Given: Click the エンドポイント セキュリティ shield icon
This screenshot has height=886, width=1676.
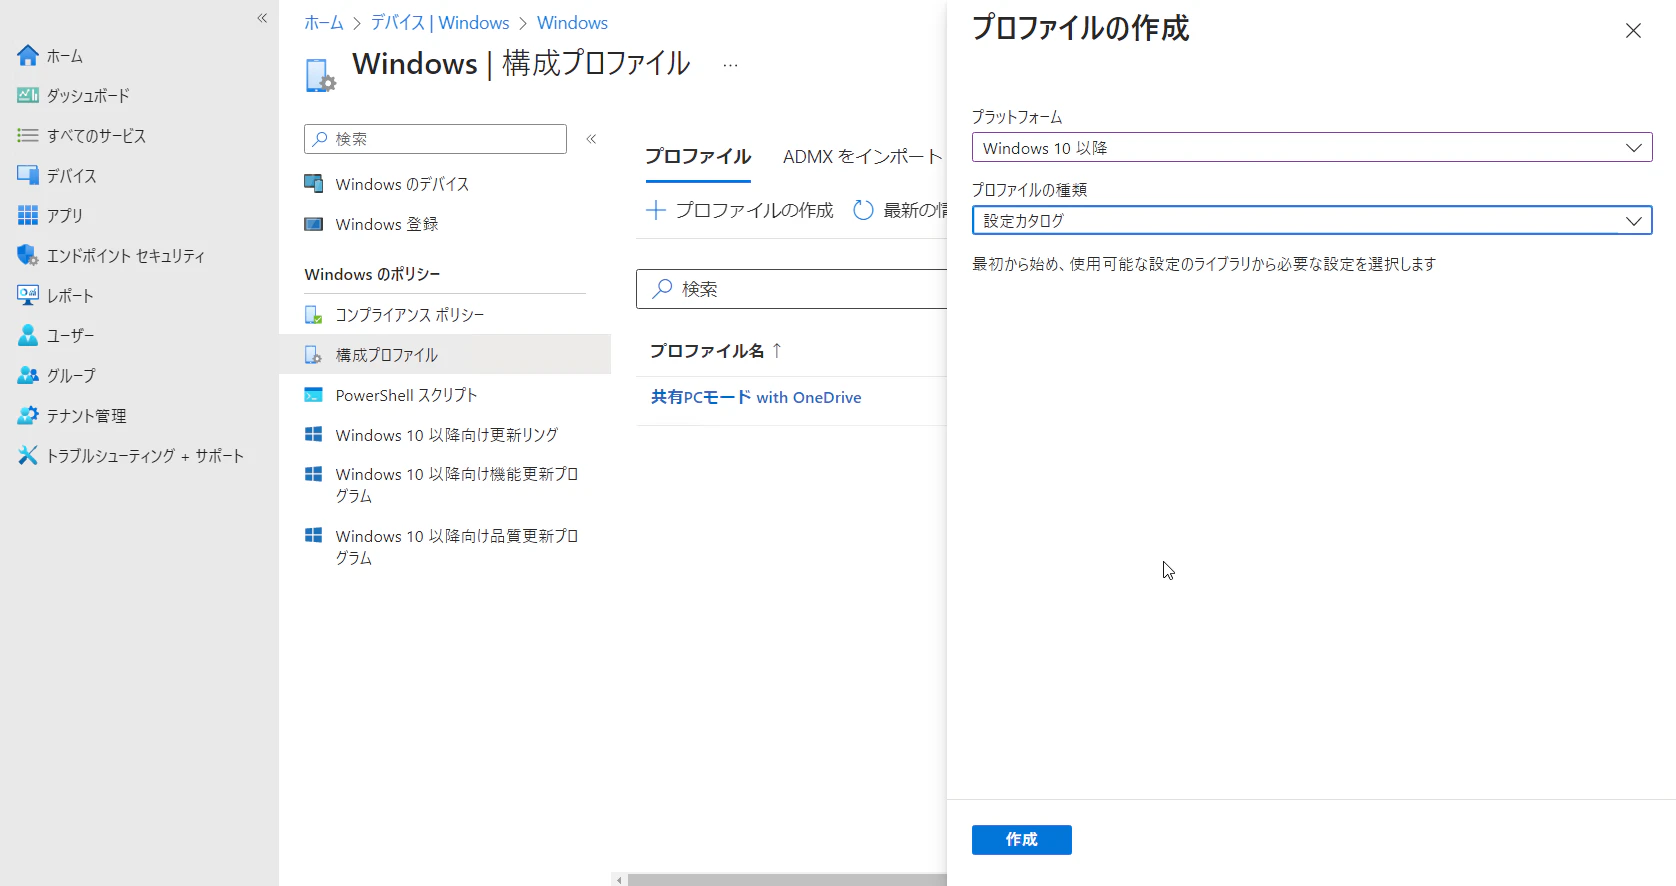Looking at the screenshot, I should [x=28, y=256].
